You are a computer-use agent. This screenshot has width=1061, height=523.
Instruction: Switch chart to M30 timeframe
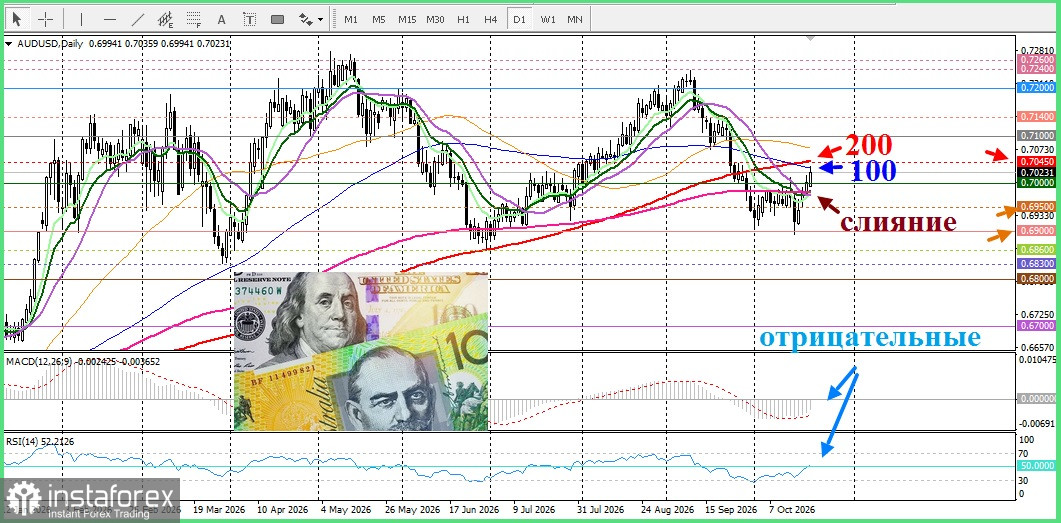[435, 19]
